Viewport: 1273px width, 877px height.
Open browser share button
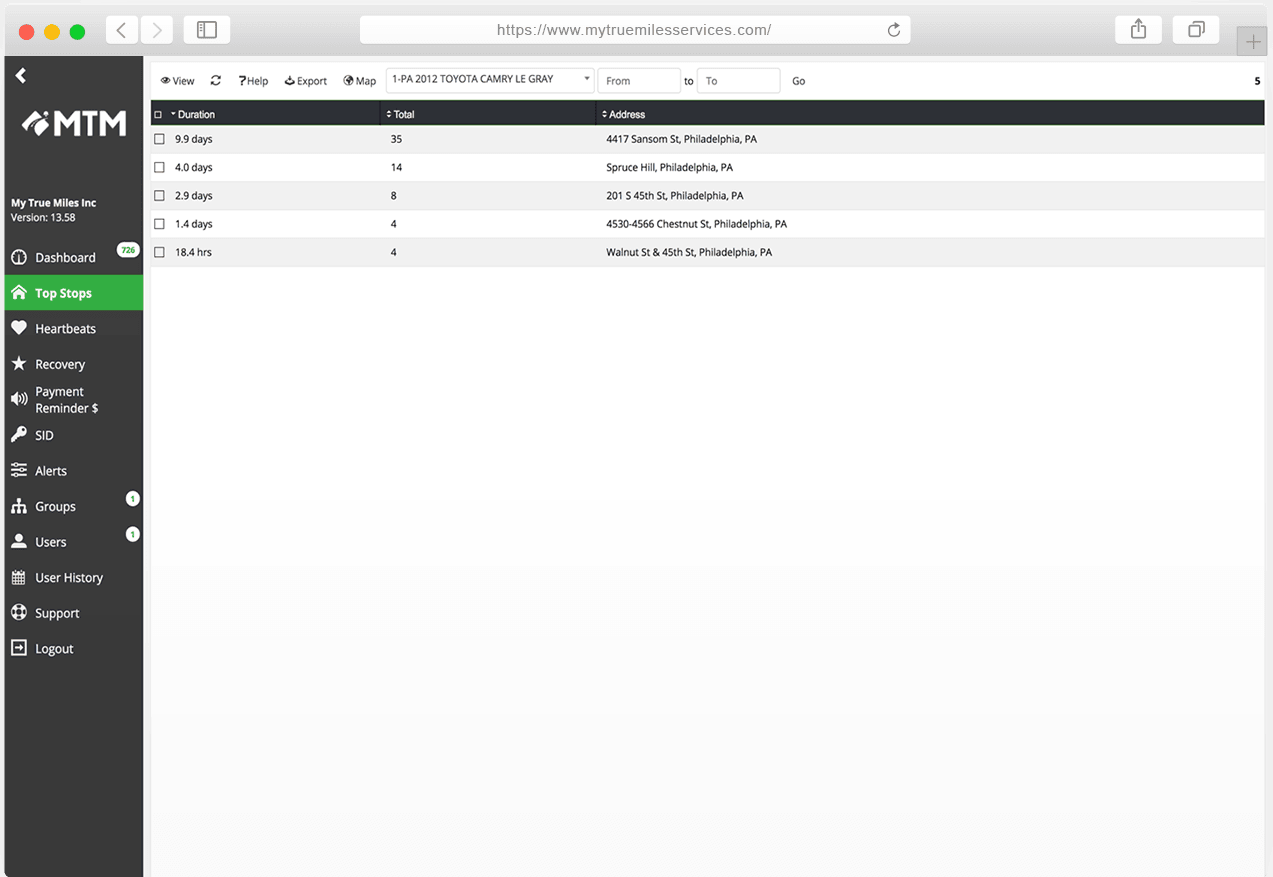click(x=1138, y=30)
